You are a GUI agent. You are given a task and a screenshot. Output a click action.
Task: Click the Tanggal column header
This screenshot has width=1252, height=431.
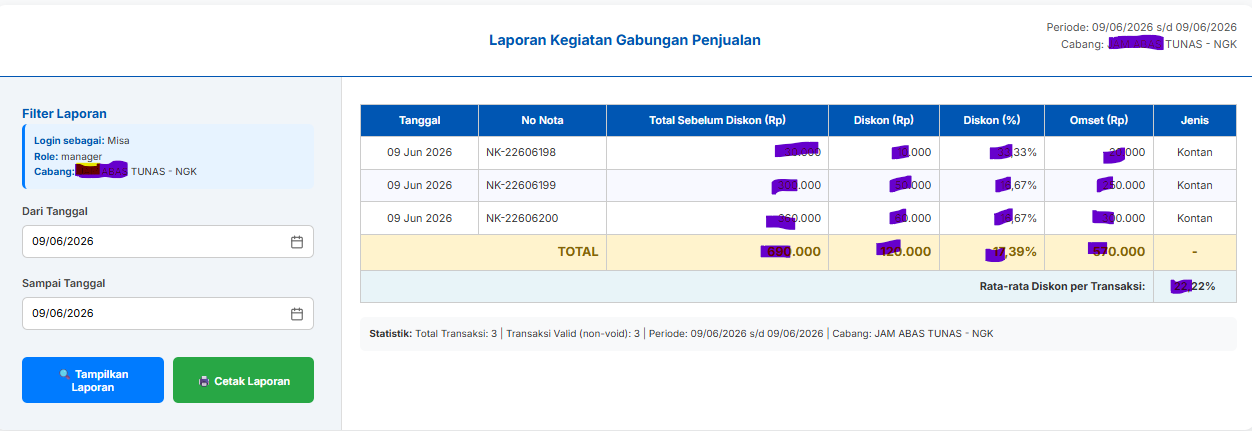pos(420,120)
